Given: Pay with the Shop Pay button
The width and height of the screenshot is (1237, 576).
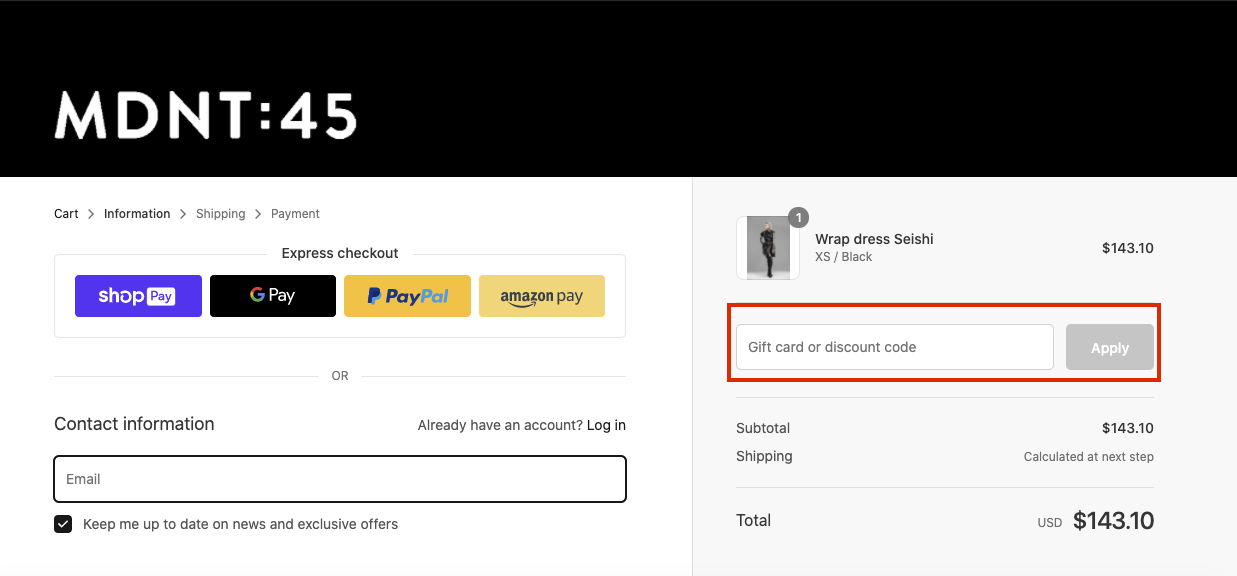Looking at the screenshot, I should [138, 296].
